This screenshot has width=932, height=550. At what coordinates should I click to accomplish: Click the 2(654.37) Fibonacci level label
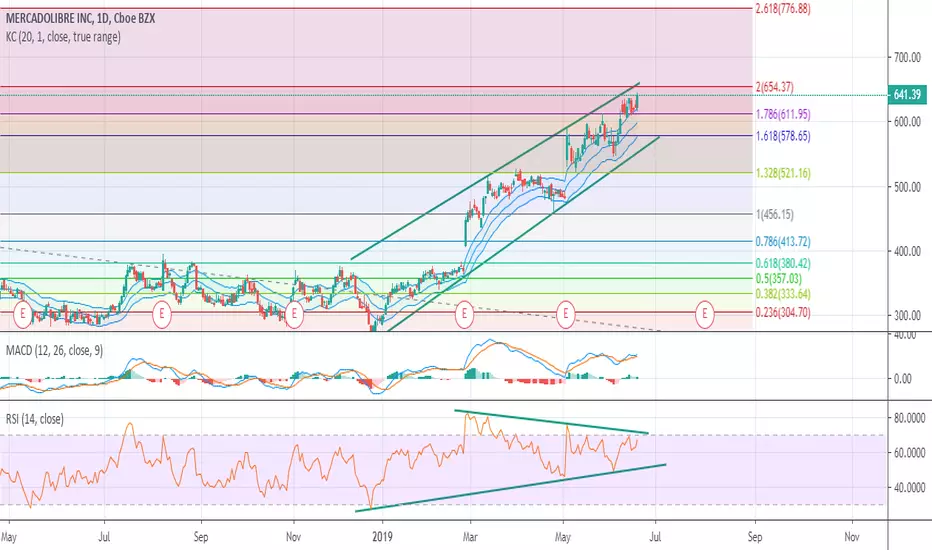tap(774, 87)
